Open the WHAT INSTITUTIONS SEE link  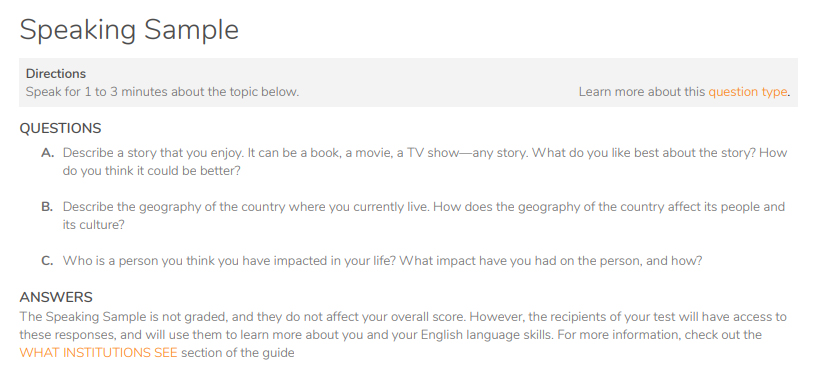(99, 353)
